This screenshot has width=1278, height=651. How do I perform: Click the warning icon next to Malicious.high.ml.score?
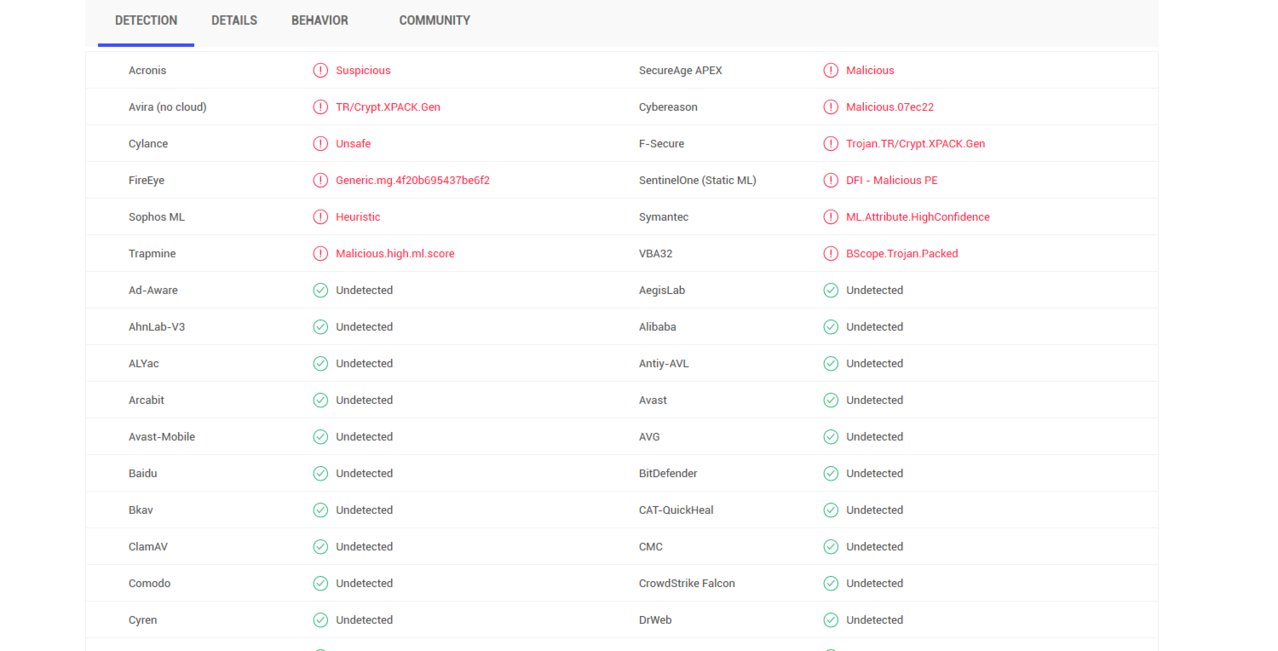point(320,254)
